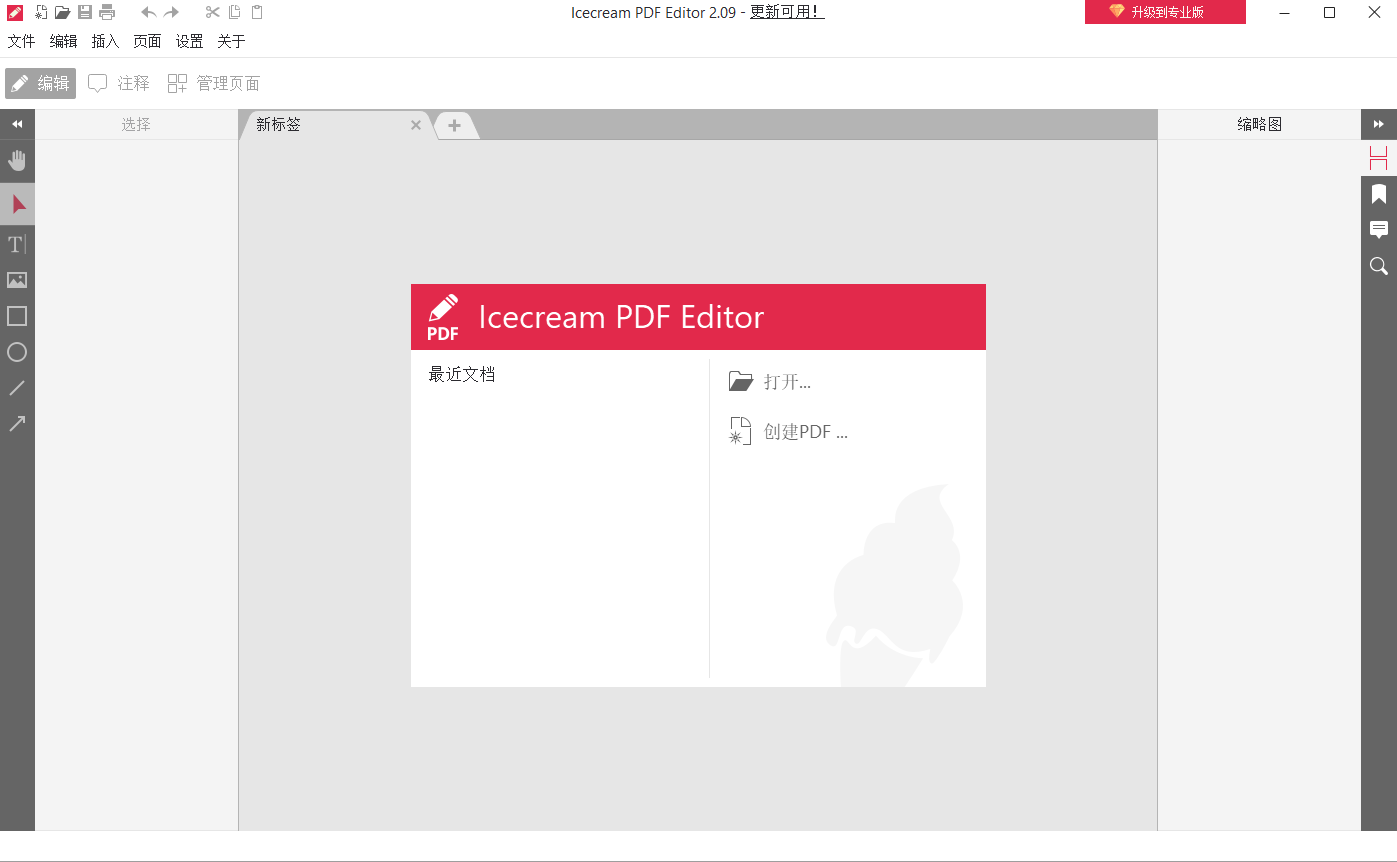Select the Line drawing tool
This screenshot has width=1397, height=862.
tap(17, 388)
